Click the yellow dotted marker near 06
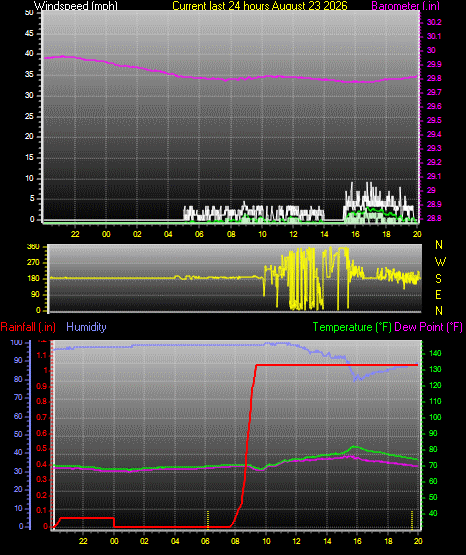Screen dimensions: 466x555 [208, 520]
